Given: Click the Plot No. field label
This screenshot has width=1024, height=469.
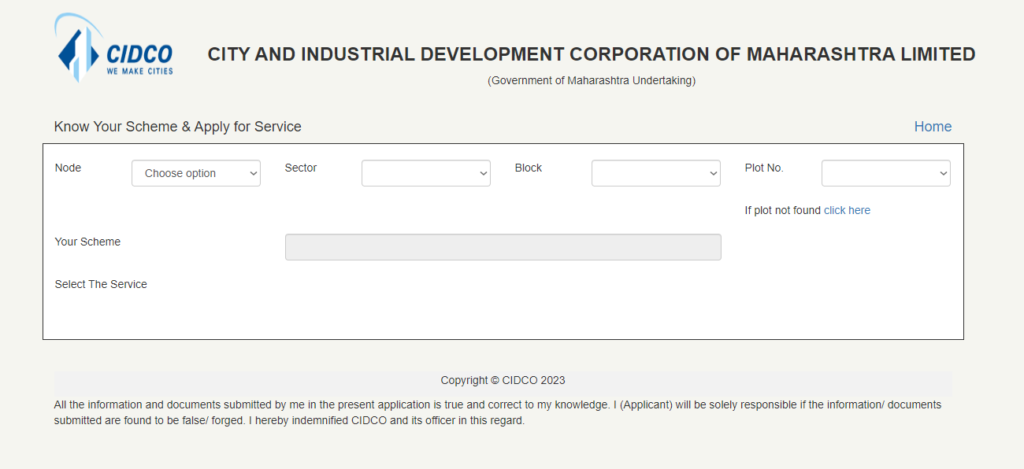Looking at the screenshot, I should click(x=764, y=168).
